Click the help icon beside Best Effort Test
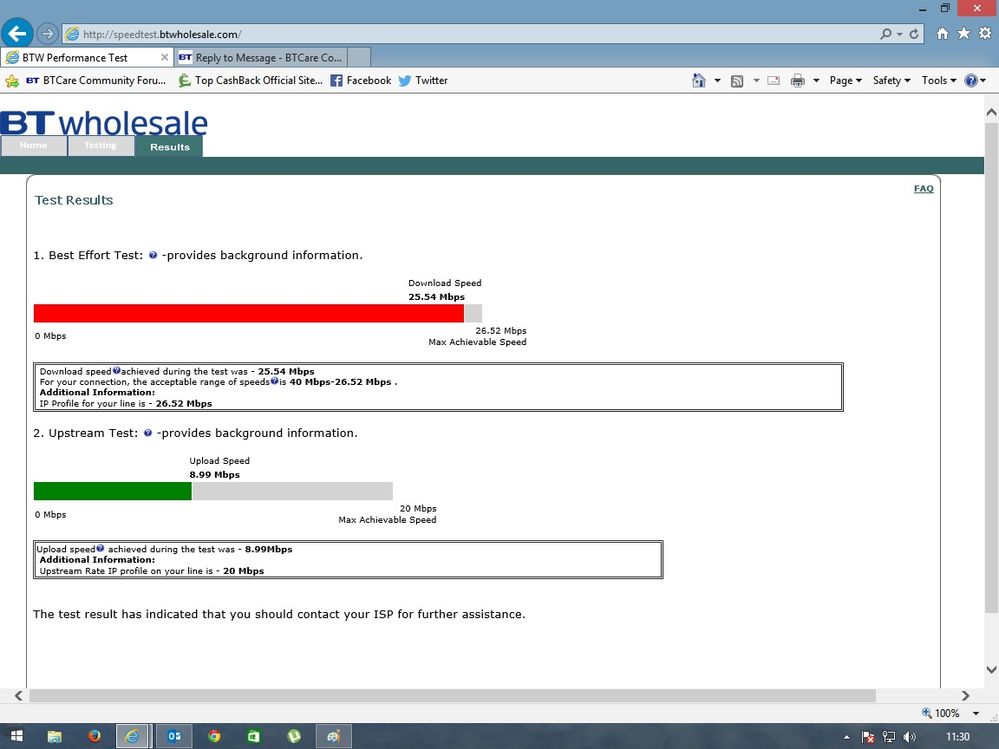 click(x=153, y=255)
